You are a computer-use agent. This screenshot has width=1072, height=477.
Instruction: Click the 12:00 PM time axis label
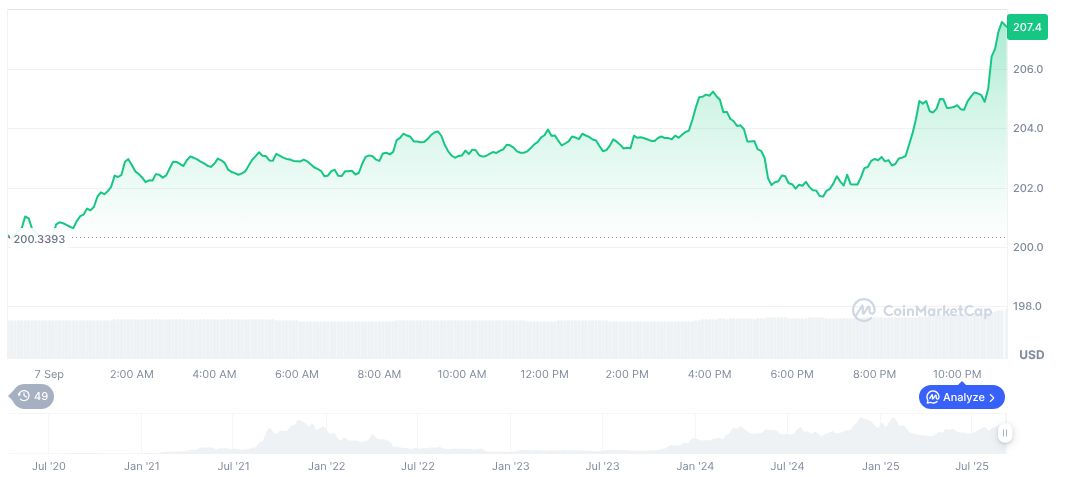click(544, 374)
